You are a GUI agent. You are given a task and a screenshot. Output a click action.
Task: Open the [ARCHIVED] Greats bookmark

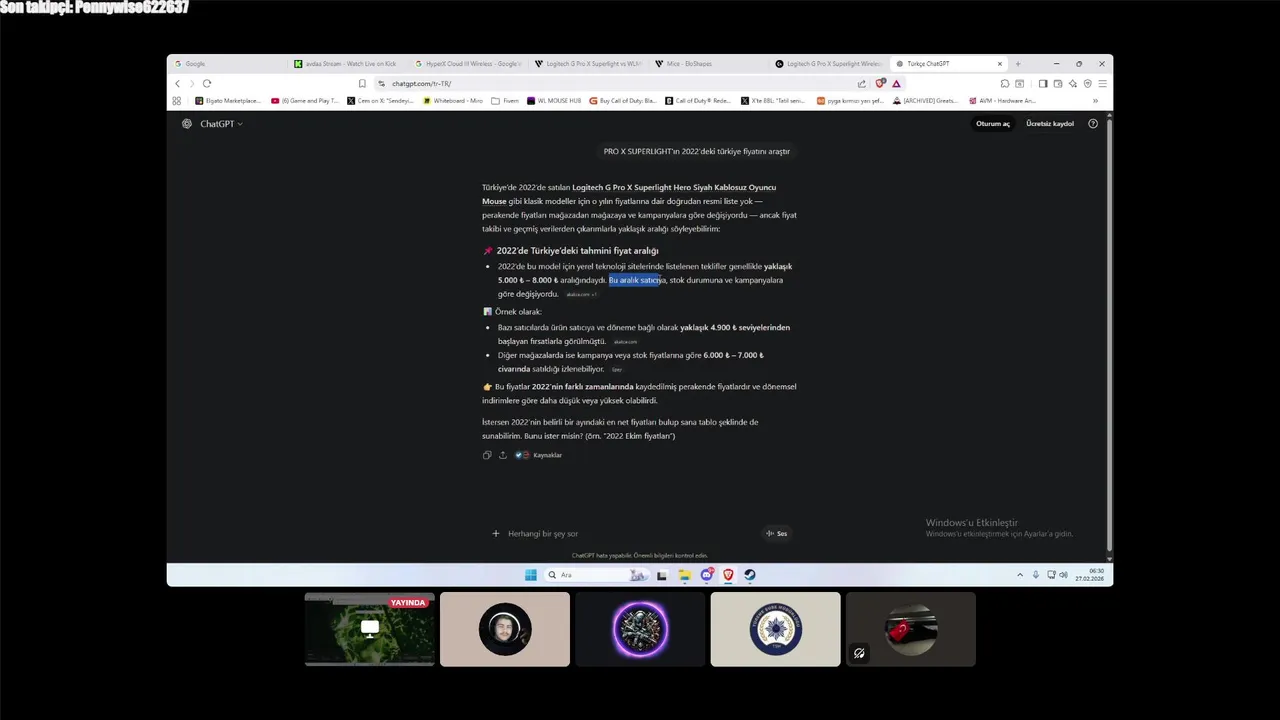click(925, 101)
